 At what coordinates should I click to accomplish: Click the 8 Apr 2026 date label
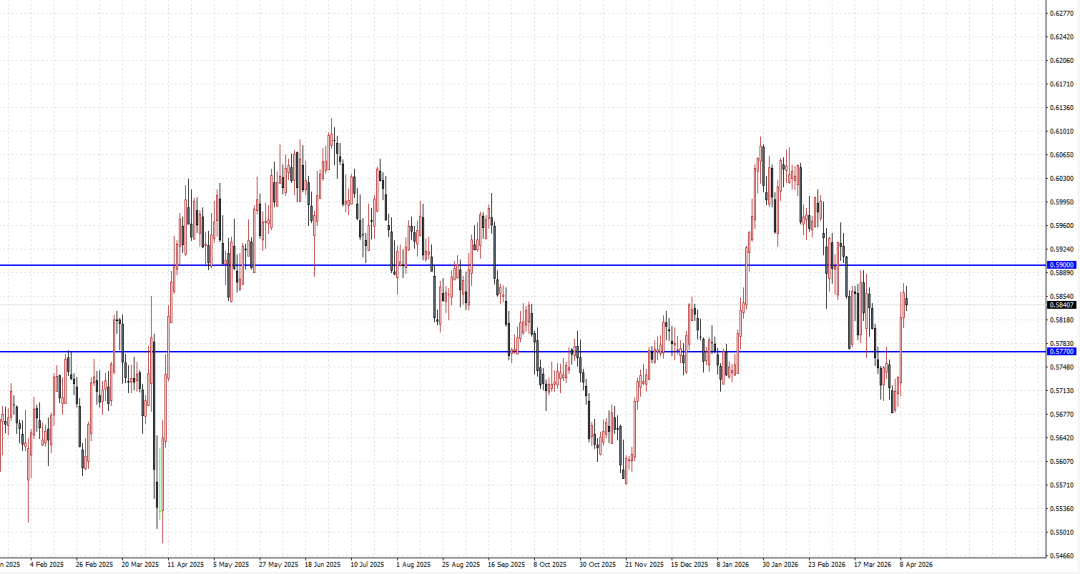click(x=916, y=564)
